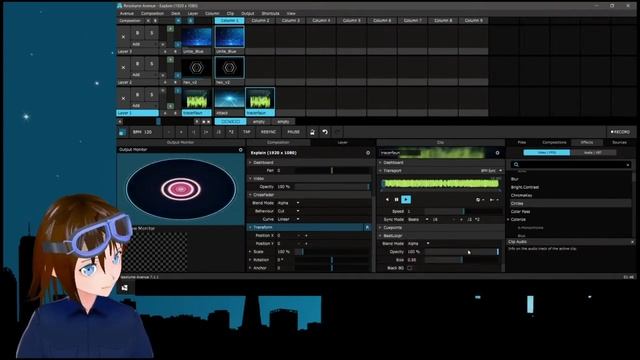Click composition X button in header row

point(148,20)
